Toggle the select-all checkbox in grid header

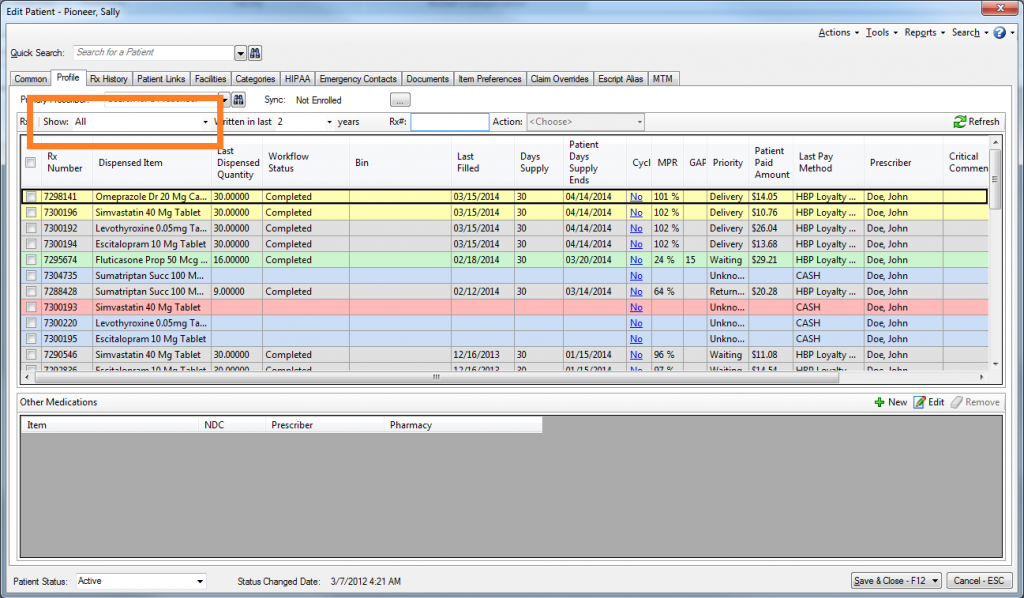[31, 163]
